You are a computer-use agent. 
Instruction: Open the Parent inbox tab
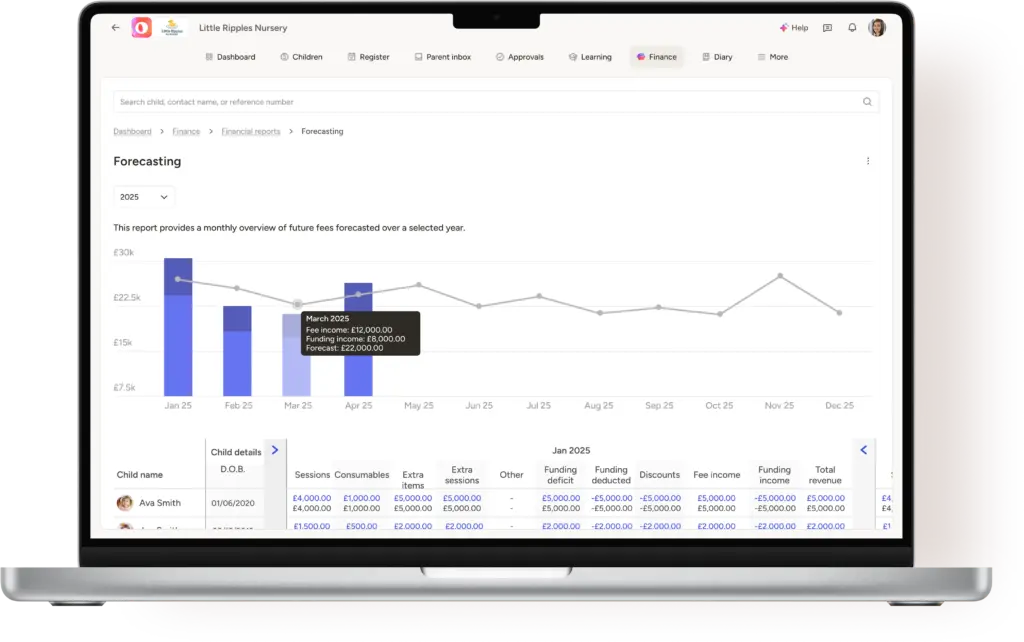click(442, 57)
